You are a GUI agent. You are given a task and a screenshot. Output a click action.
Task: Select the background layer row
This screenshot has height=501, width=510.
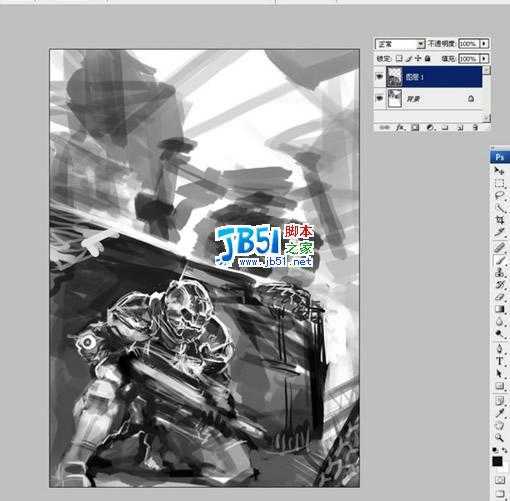pyautogui.click(x=428, y=99)
